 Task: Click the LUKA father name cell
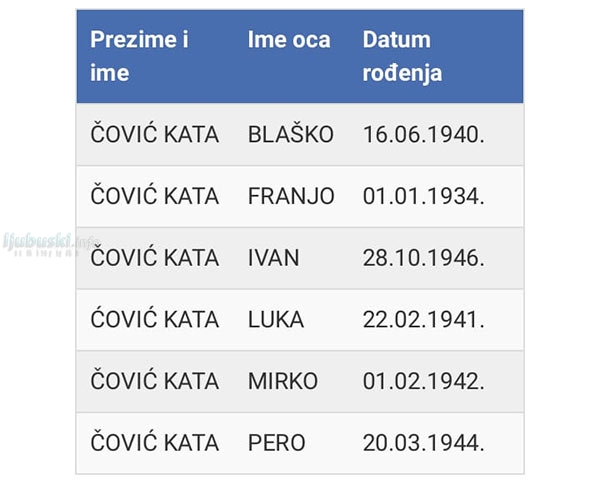point(274,320)
